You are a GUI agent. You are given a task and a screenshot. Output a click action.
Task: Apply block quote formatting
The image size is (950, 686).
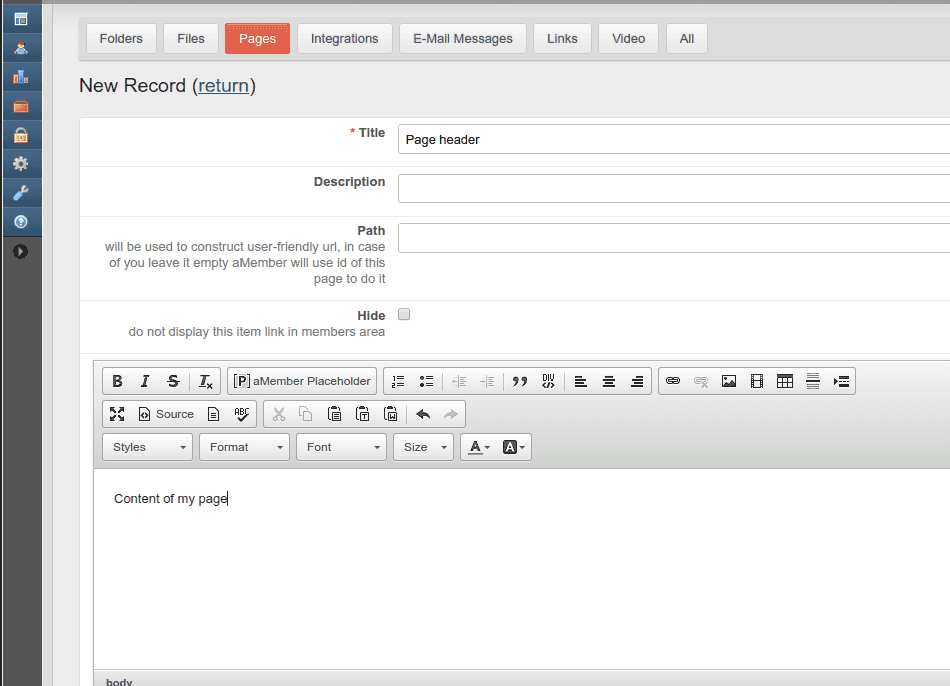520,381
